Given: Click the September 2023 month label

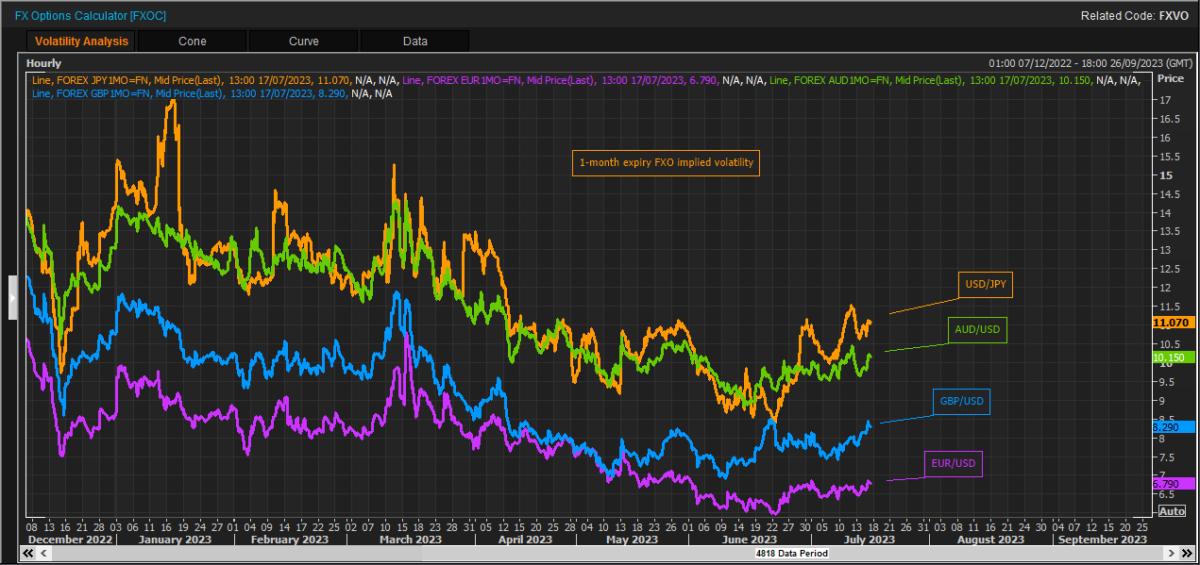Looking at the screenshot, I should click(1101, 539).
